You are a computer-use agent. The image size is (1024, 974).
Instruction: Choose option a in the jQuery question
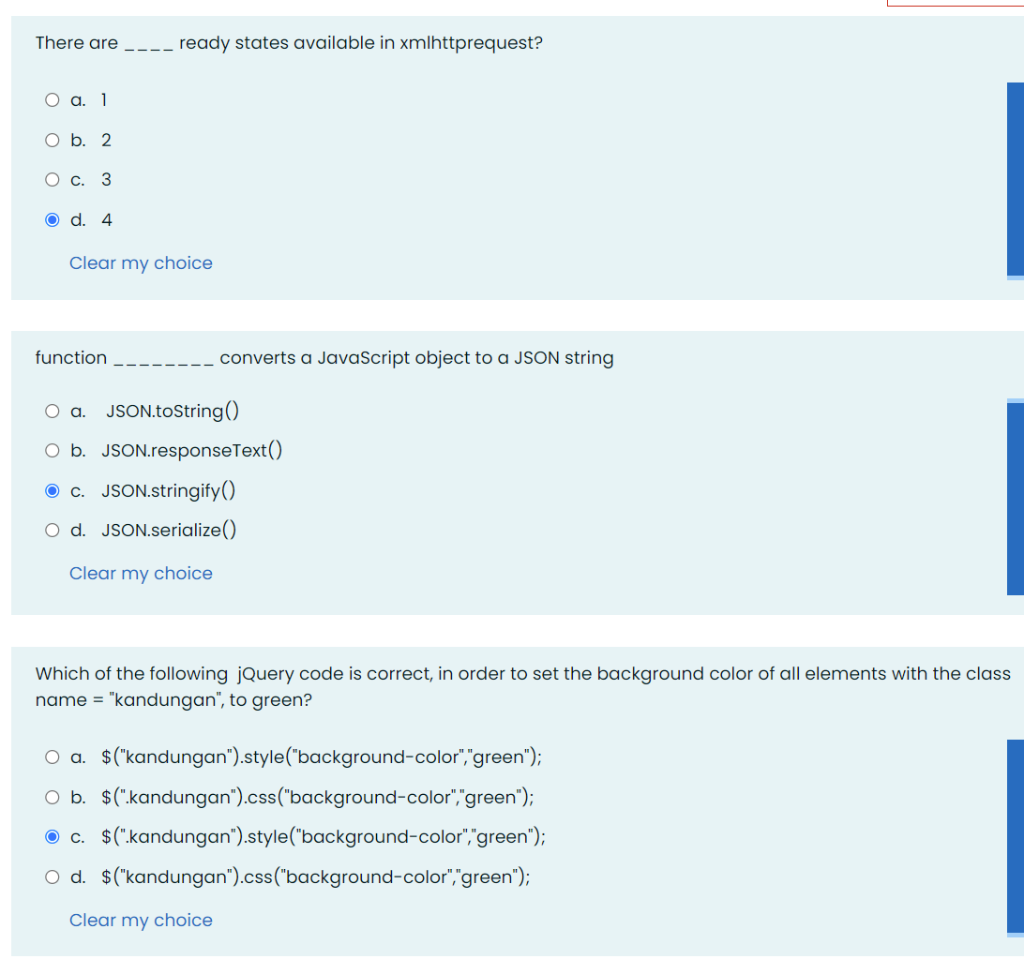51,757
